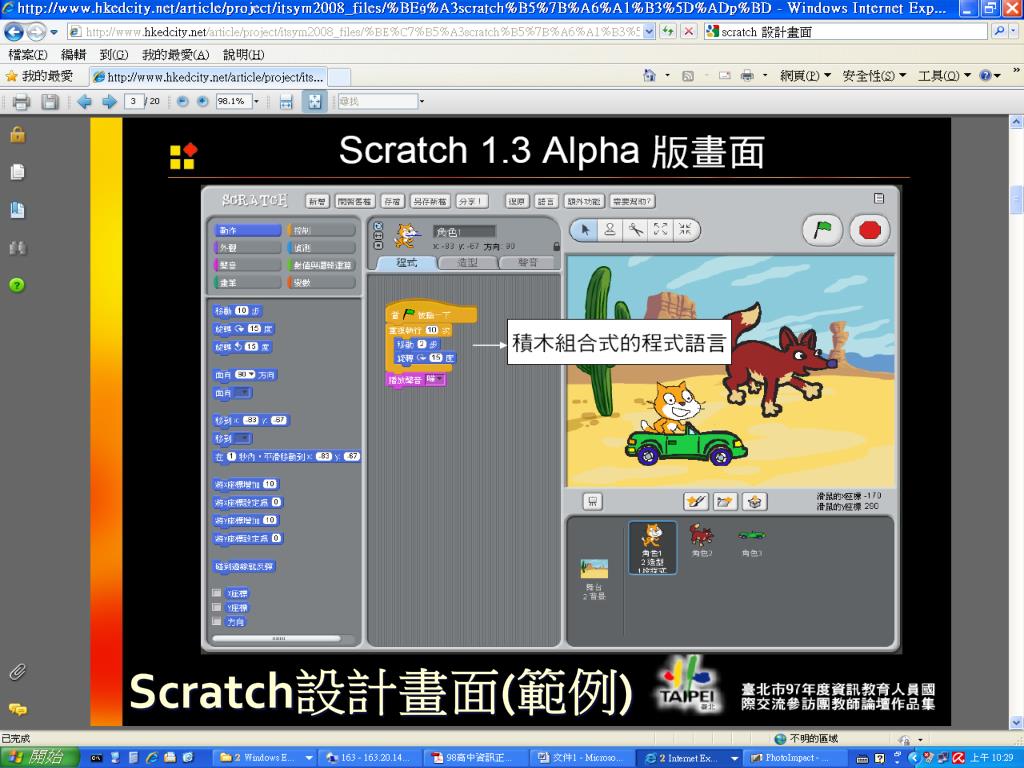Click the fit-width scrolling mode icon
This screenshot has width=1024, height=768.
286,101
